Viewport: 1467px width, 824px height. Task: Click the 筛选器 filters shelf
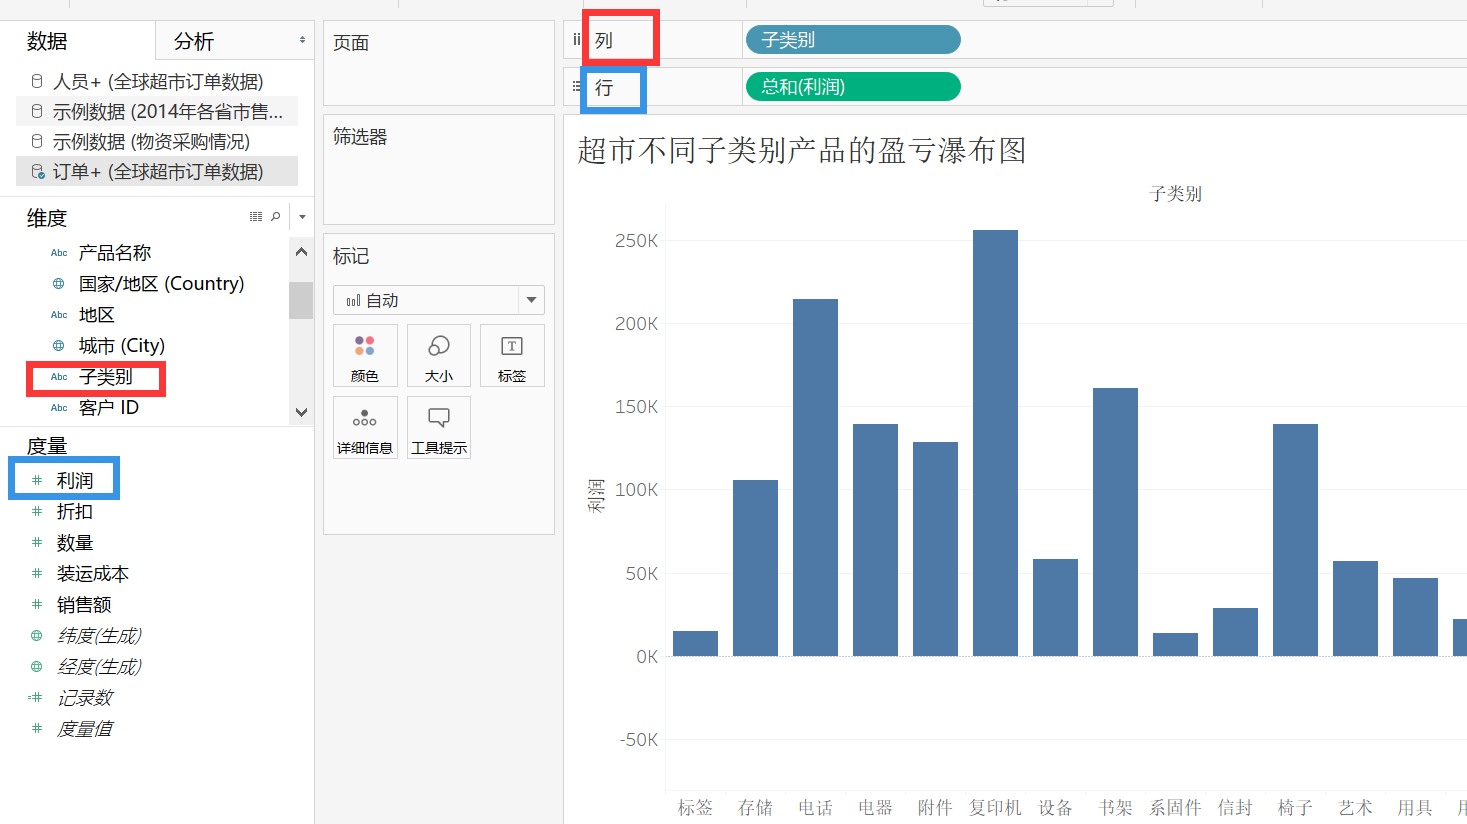point(439,169)
